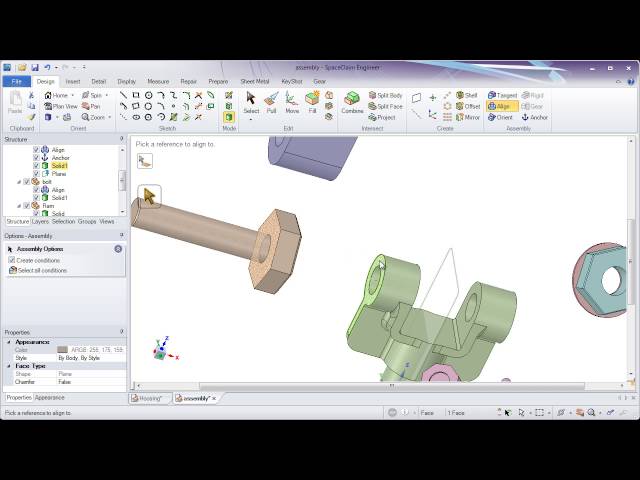This screenshot has width=640, height=480.
Task: Toggle visibility checkbox for Anchor in tree
Action: [x=36, y=158]
